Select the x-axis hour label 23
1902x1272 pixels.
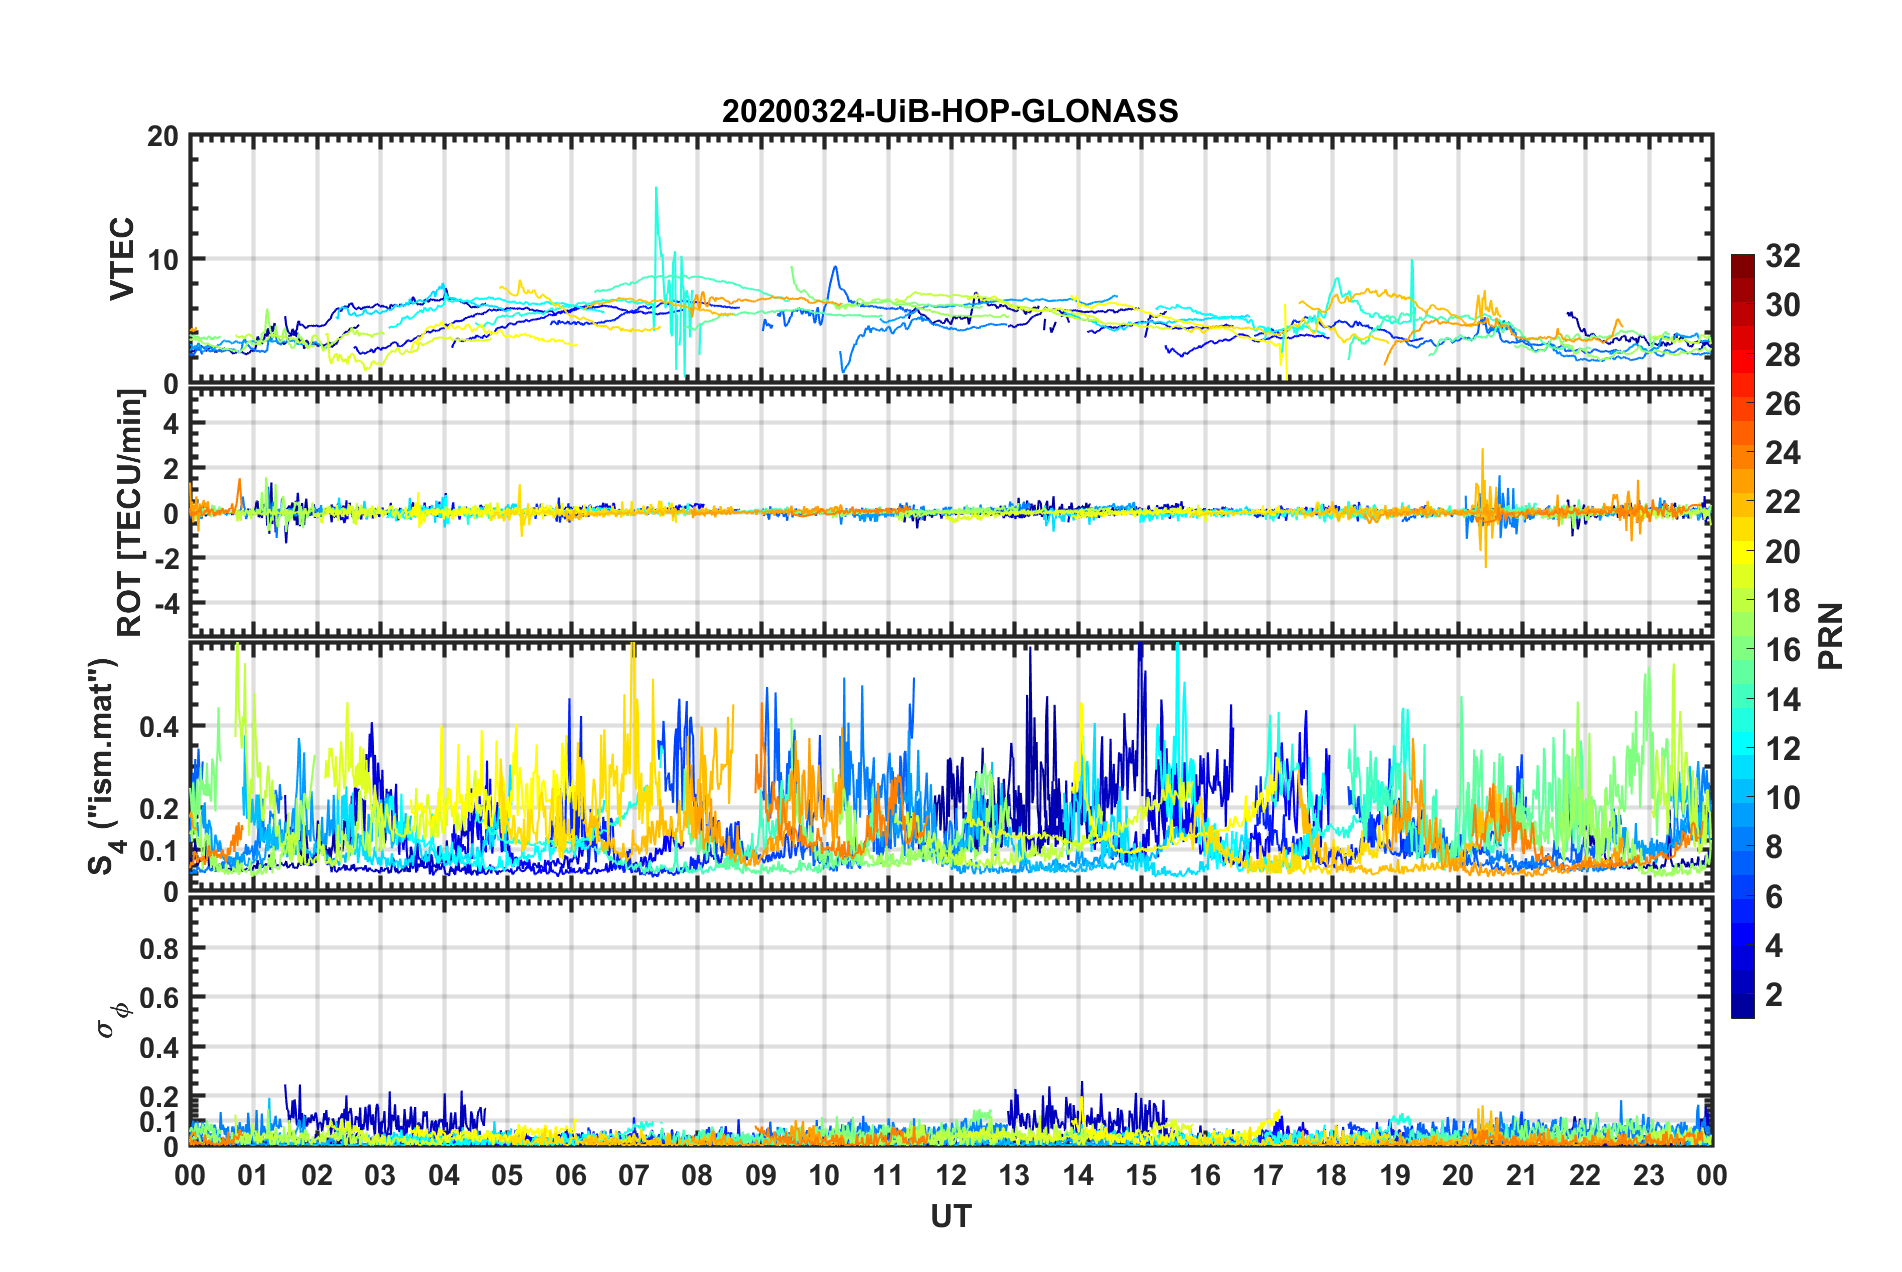point(1648,1175)
